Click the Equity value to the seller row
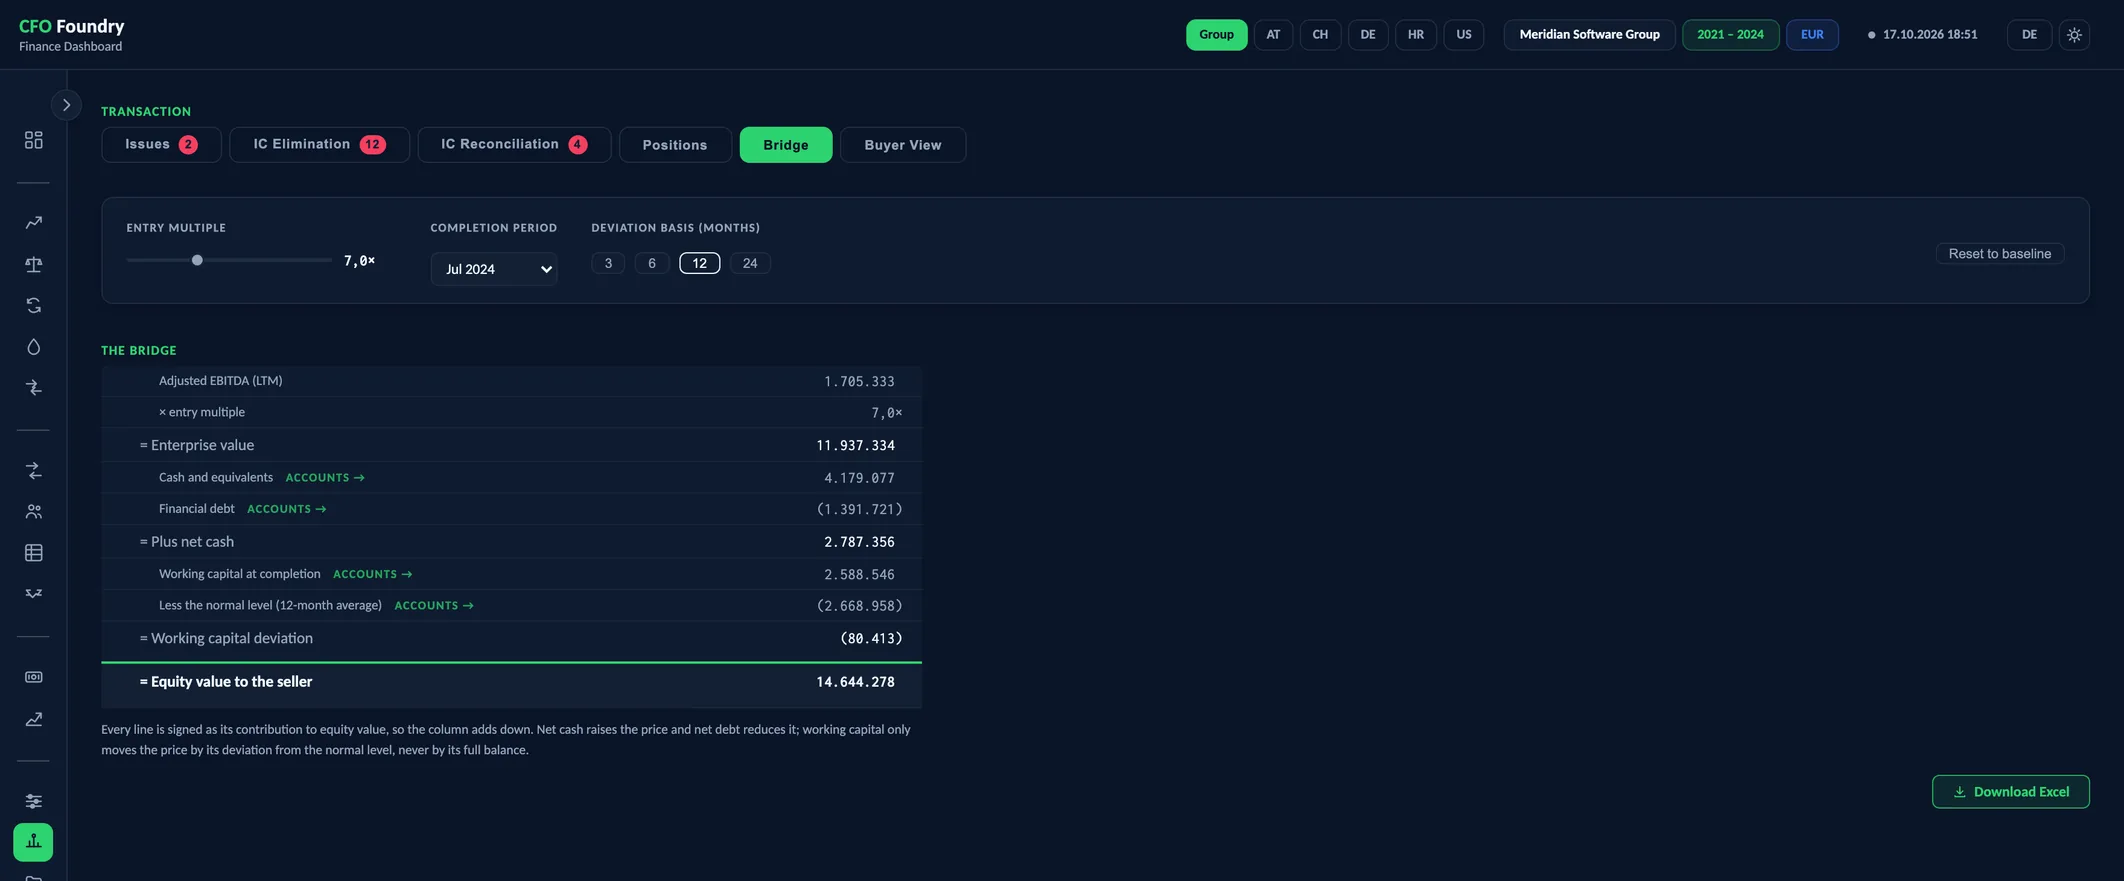2124x881 pixels. 511,684
